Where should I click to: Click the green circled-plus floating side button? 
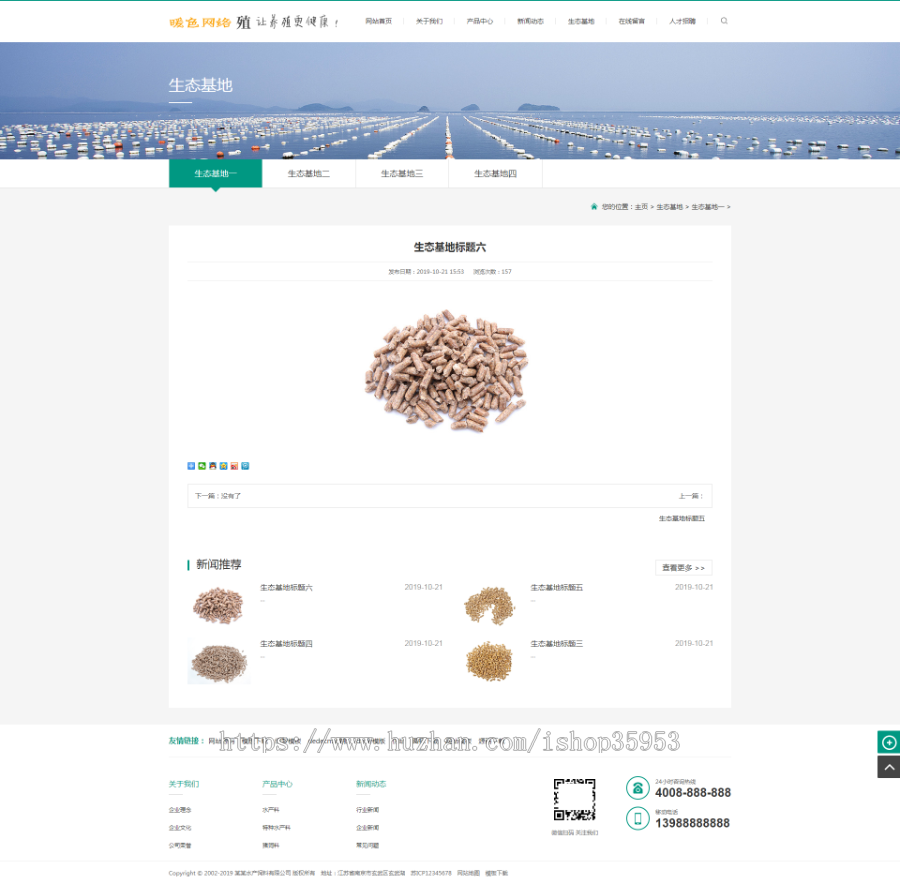[x=889, y=742]
